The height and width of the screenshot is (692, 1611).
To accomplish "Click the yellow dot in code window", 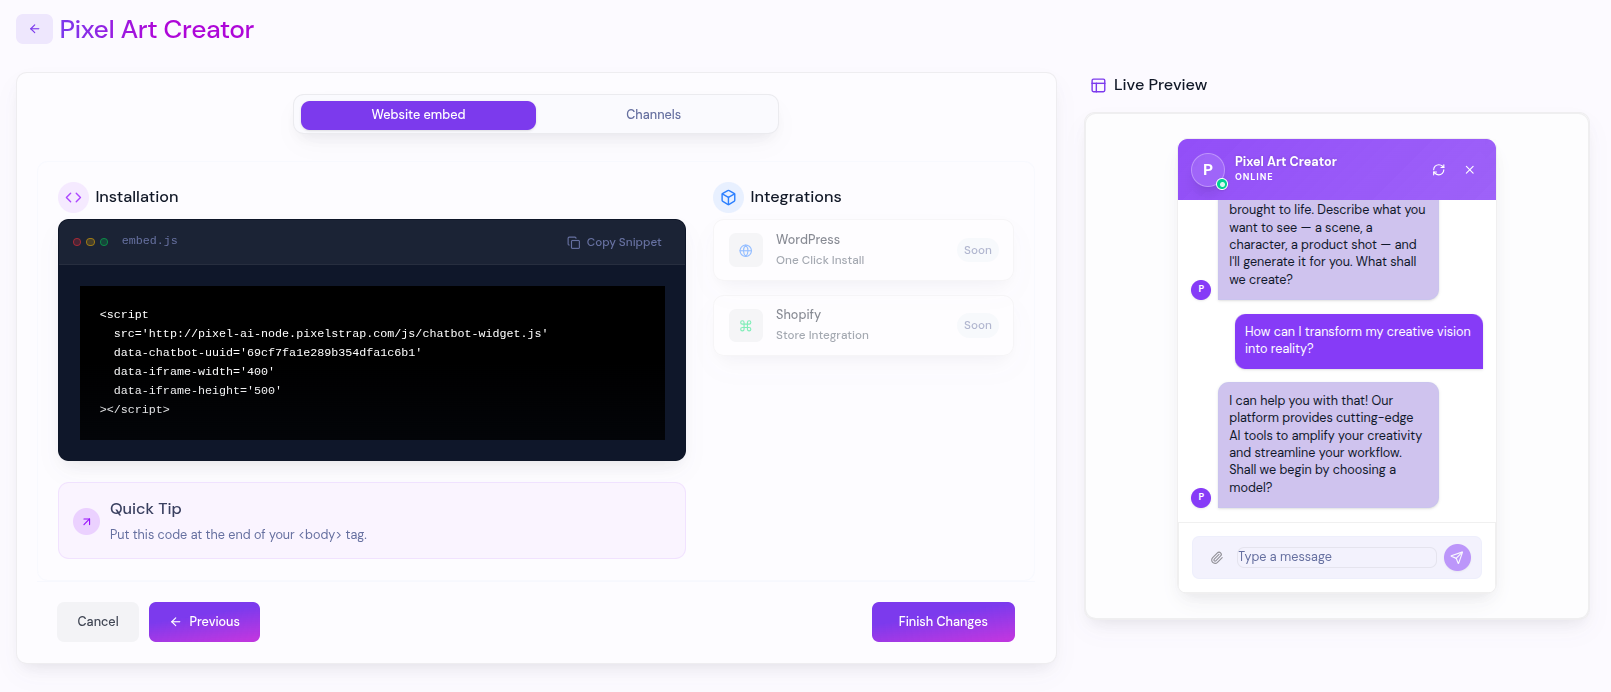I will (x=90, y=242).
